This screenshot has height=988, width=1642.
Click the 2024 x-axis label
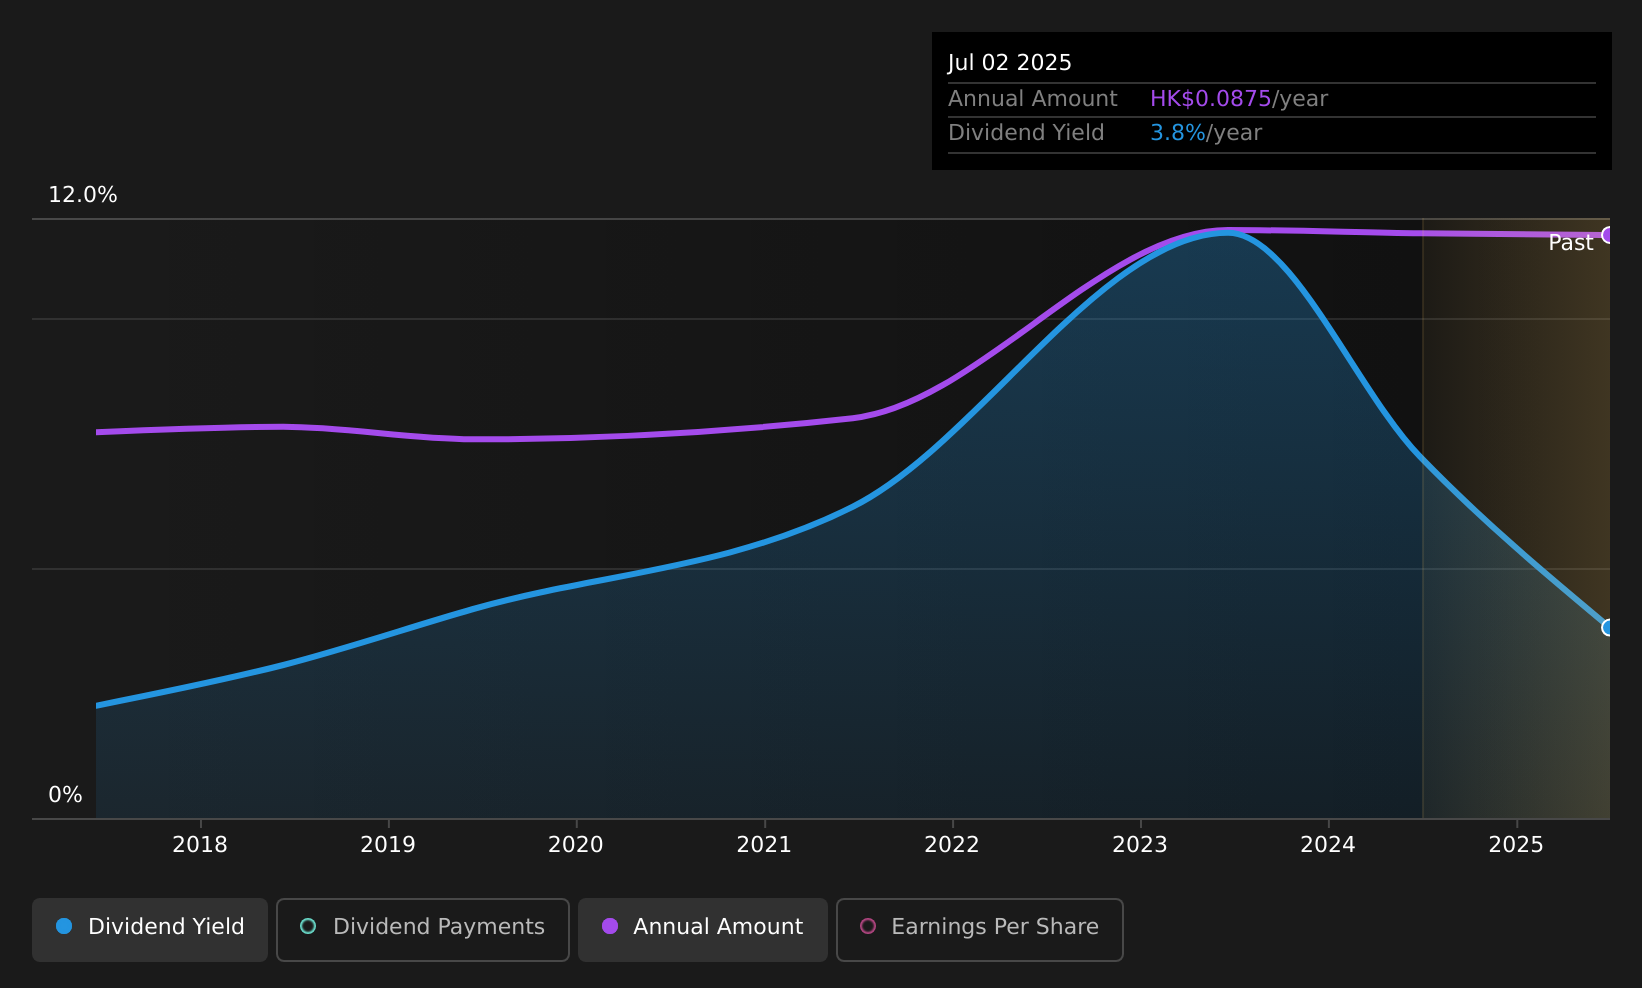click(1328, 845)
